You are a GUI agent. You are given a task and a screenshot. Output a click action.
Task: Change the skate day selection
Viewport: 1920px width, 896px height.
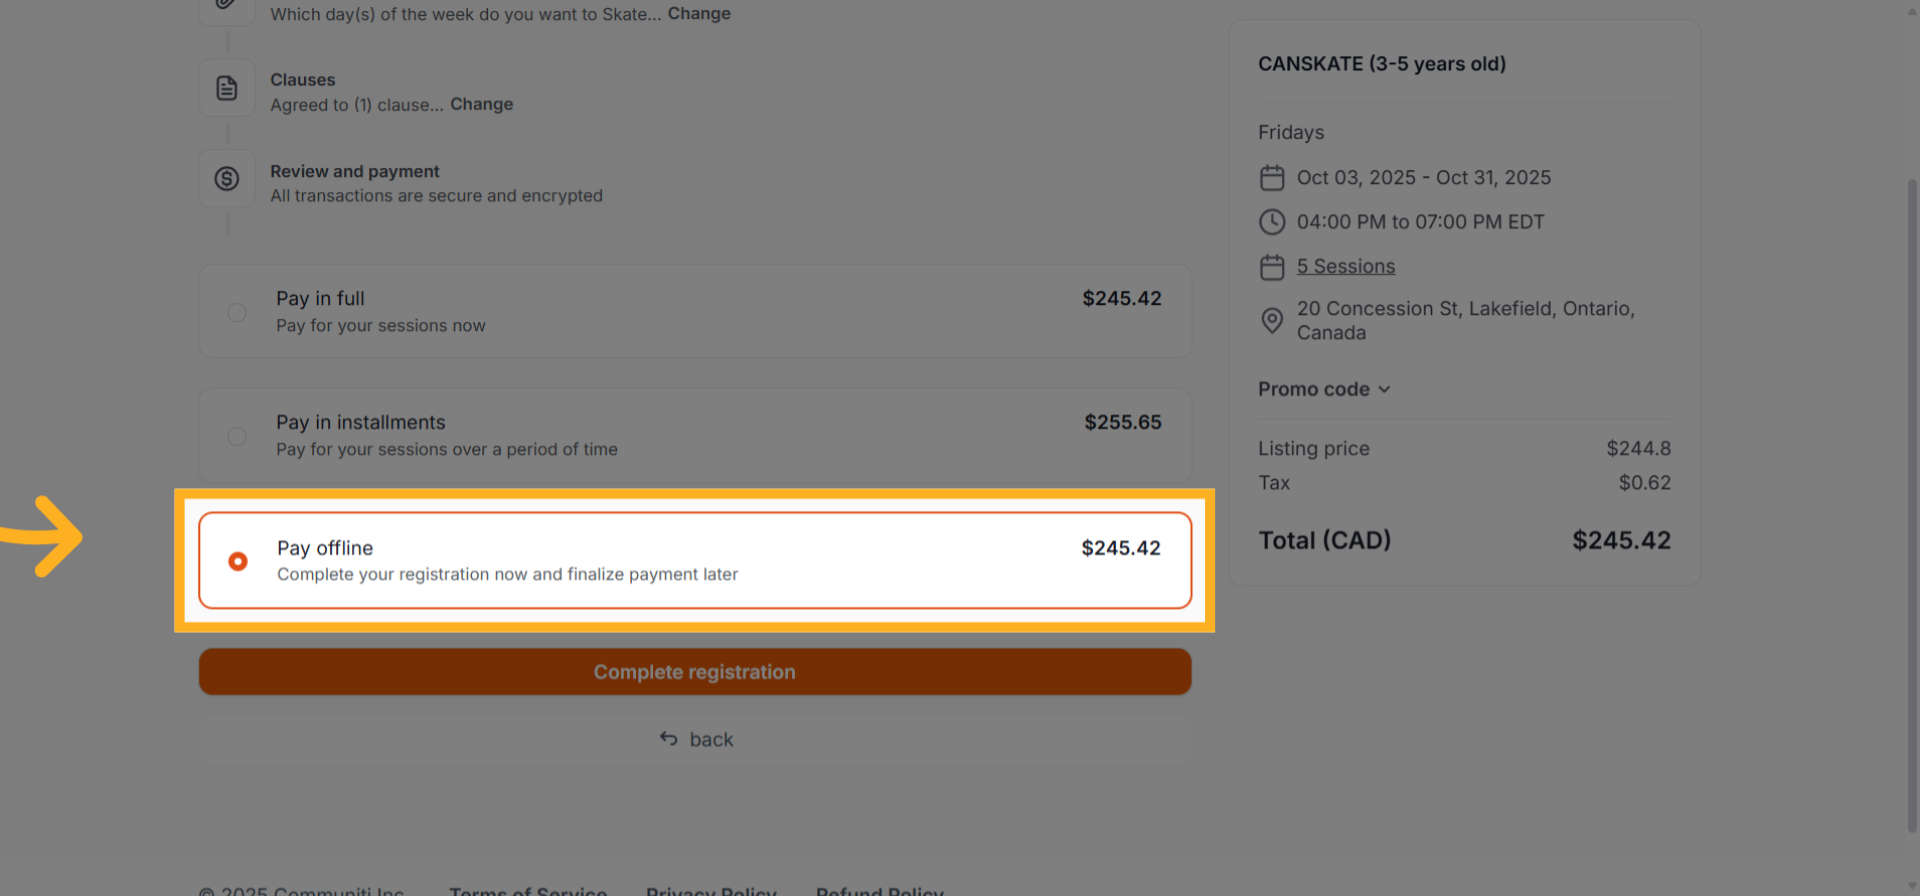[x=699, y=14]
